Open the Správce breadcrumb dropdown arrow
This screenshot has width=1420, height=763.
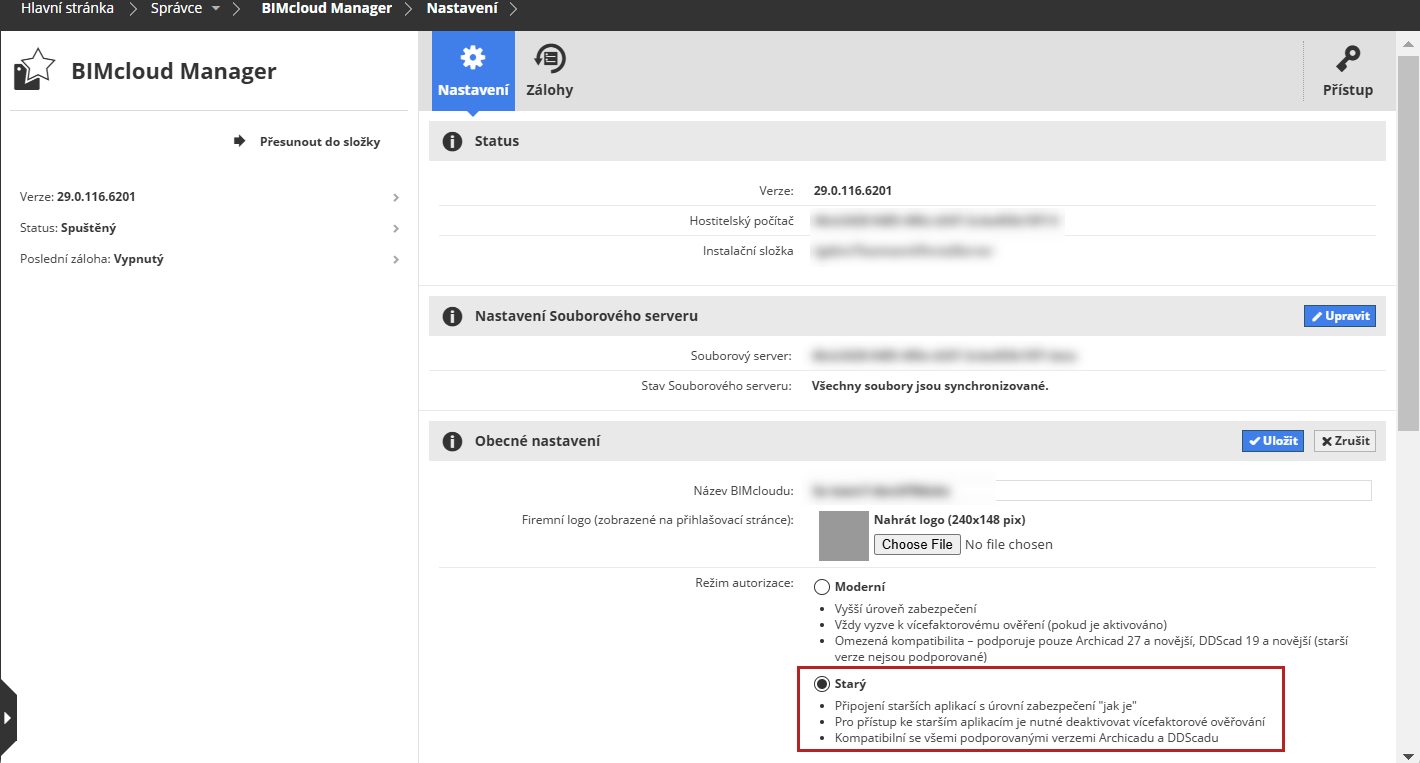pos(216,9)
